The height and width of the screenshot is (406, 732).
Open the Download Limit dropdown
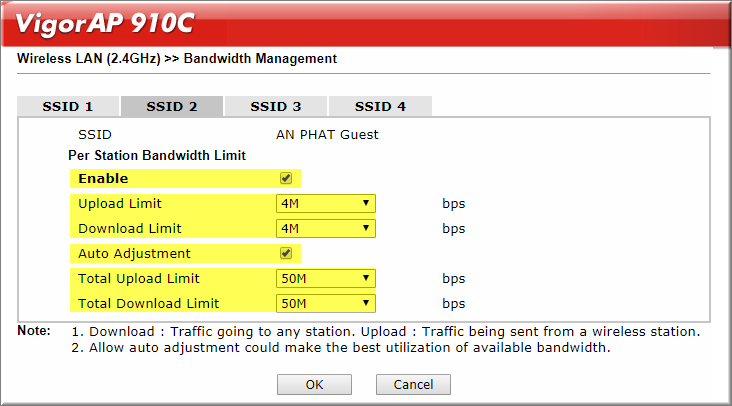tap(325, 229)
